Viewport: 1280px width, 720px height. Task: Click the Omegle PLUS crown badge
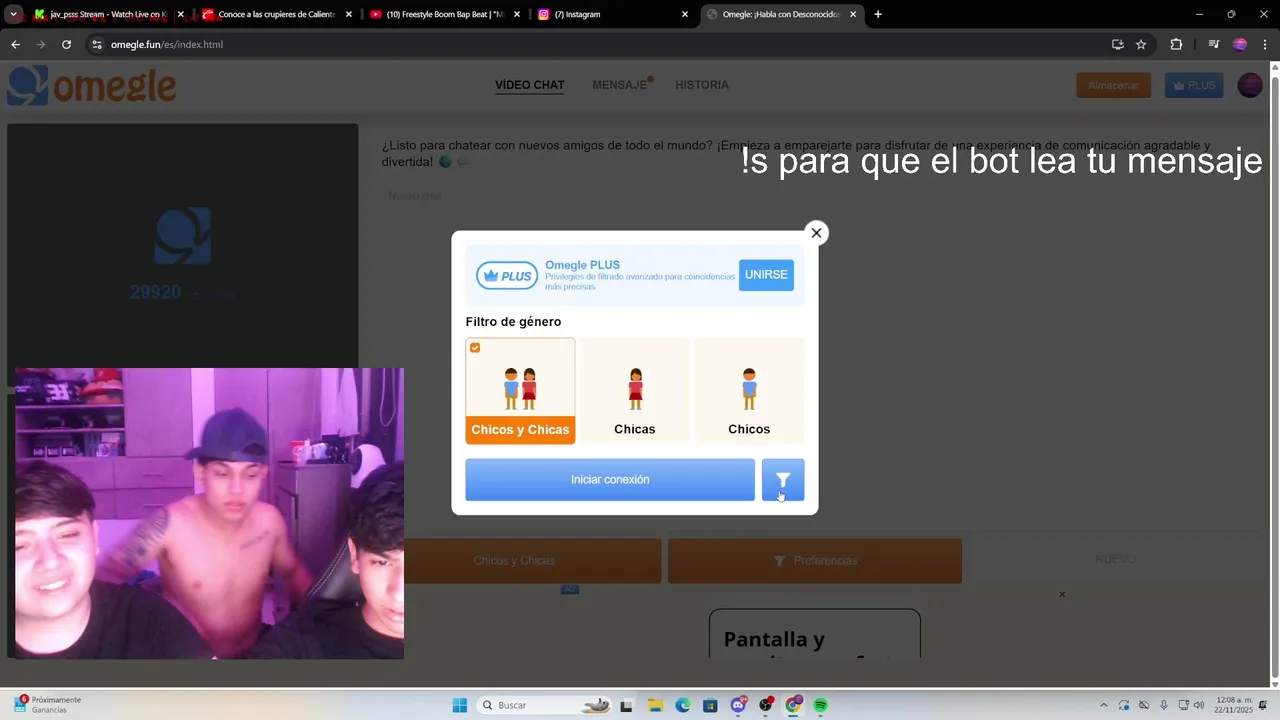pyautogui.click(x=507, y=275)
